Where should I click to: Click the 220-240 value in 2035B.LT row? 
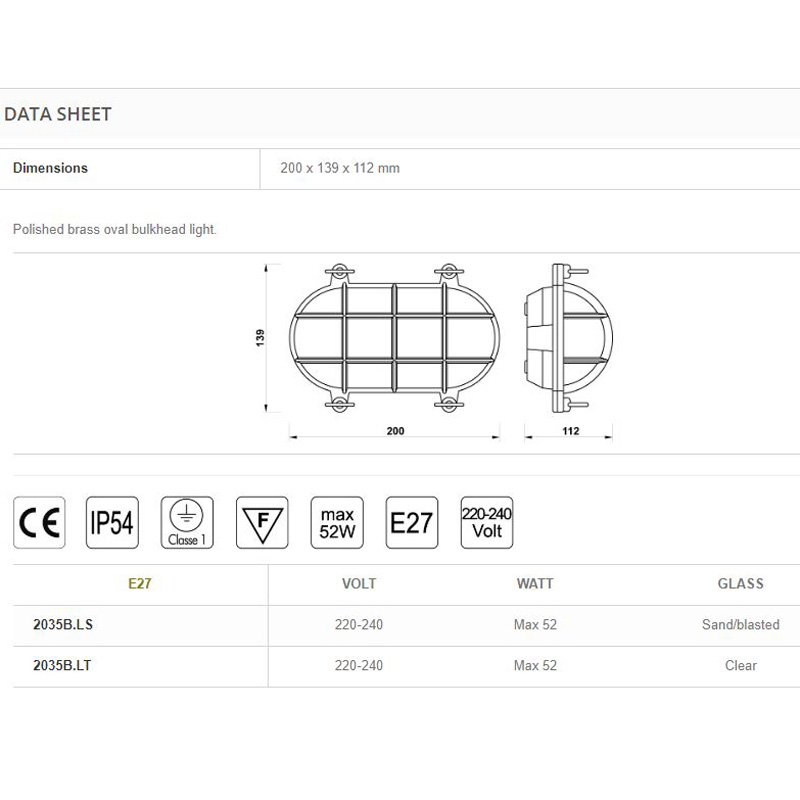point(359,665)
